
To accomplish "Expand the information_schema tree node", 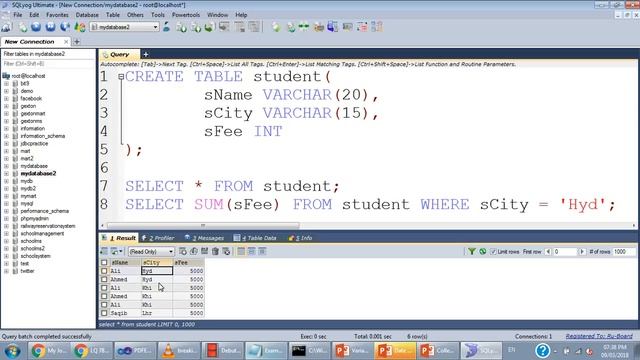I will tap(6, 136).
